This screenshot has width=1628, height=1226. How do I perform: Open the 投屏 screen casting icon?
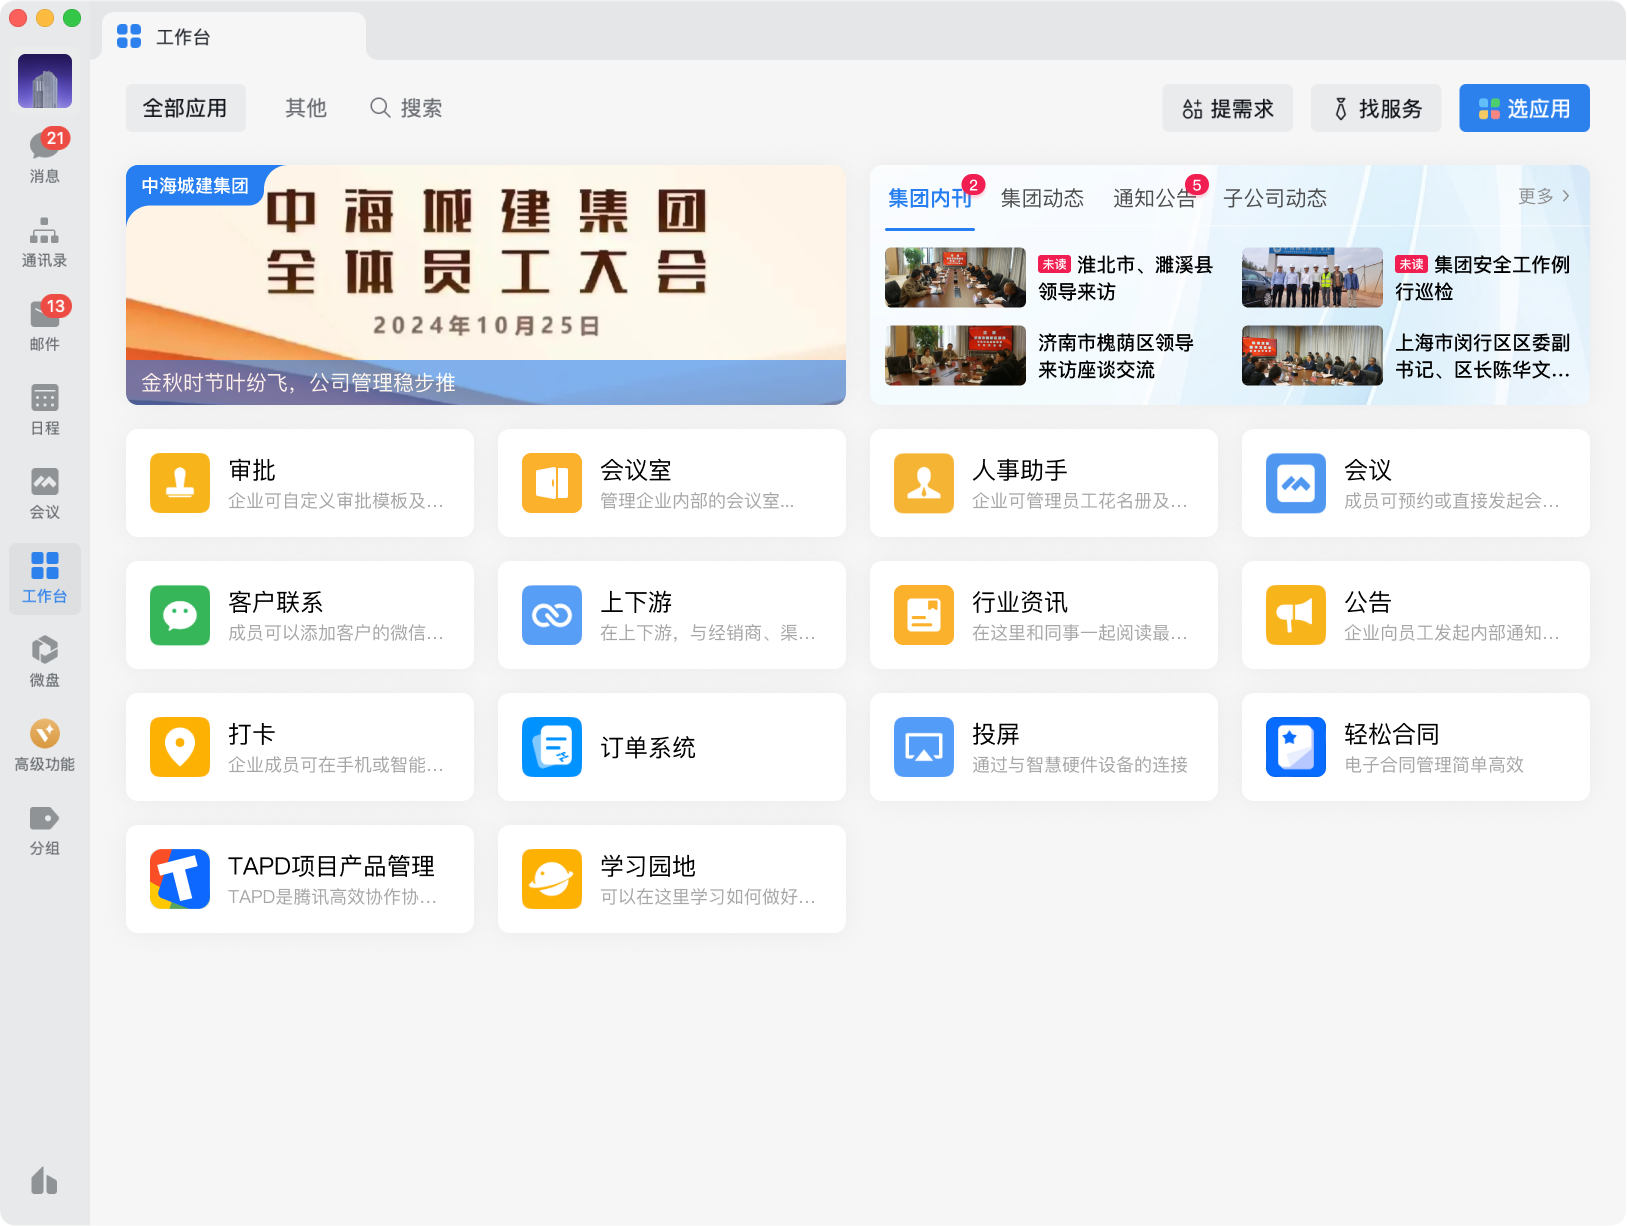tap(924, 747)
